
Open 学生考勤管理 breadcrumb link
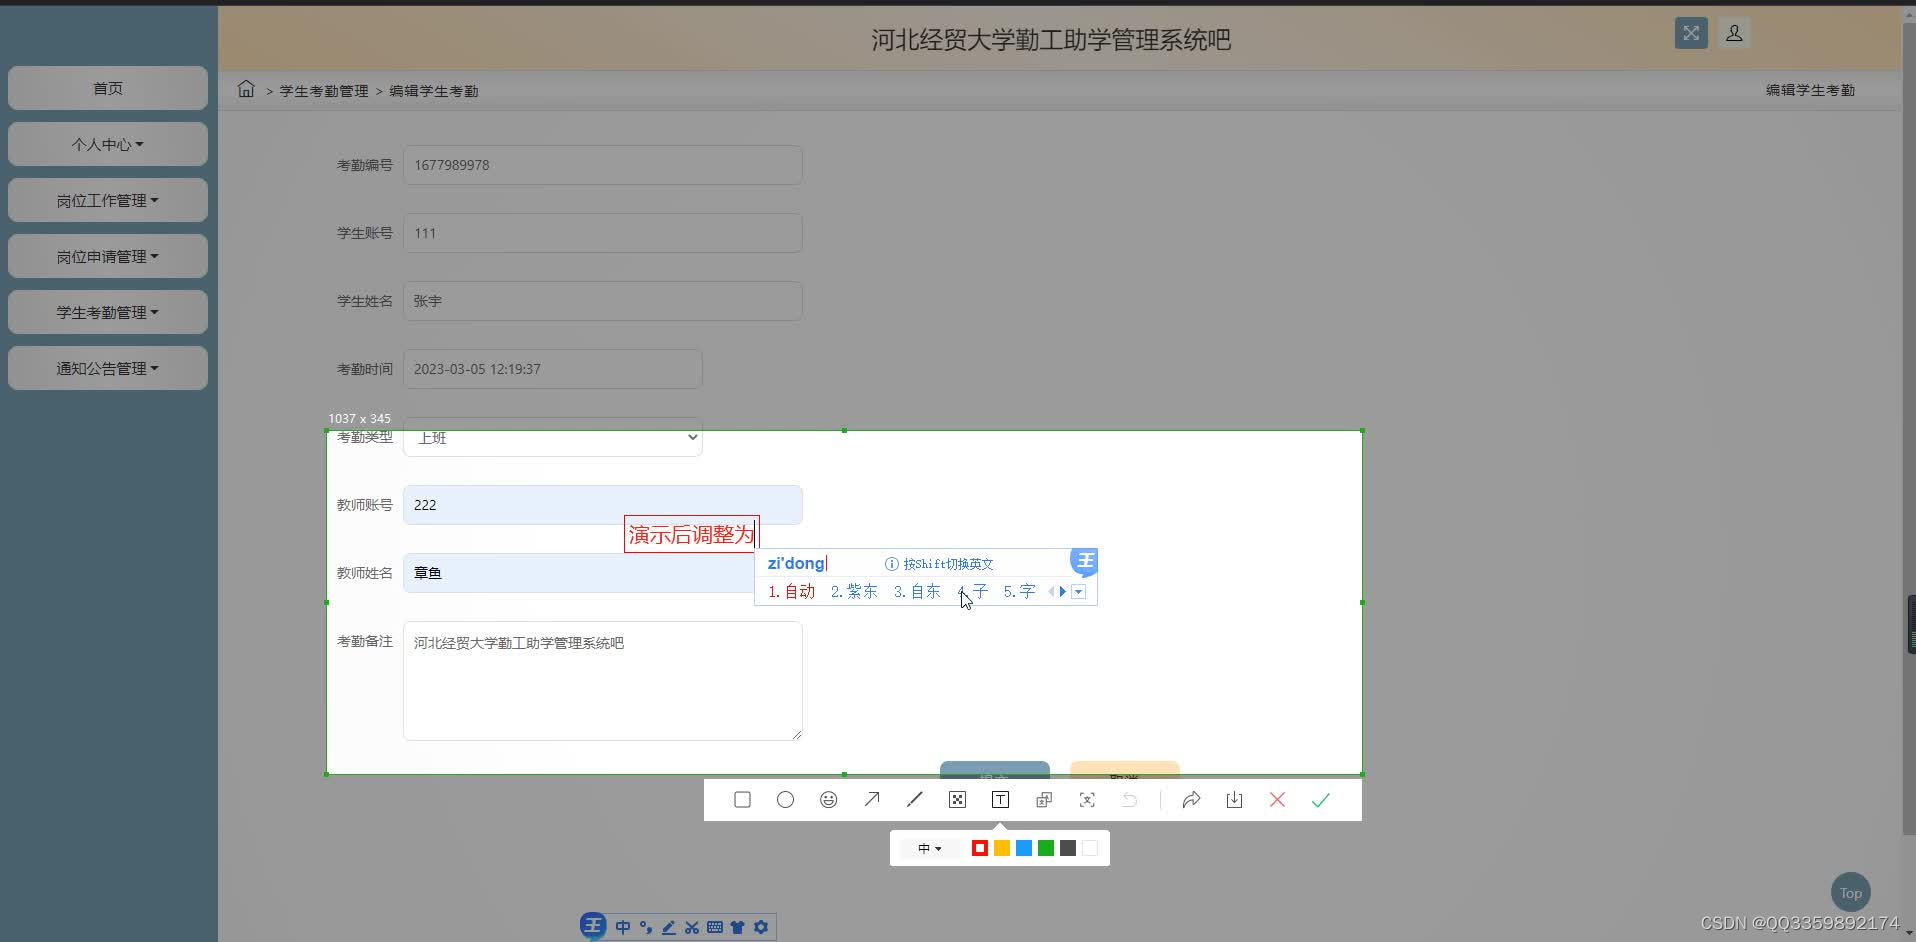click(x=324, y=91)
